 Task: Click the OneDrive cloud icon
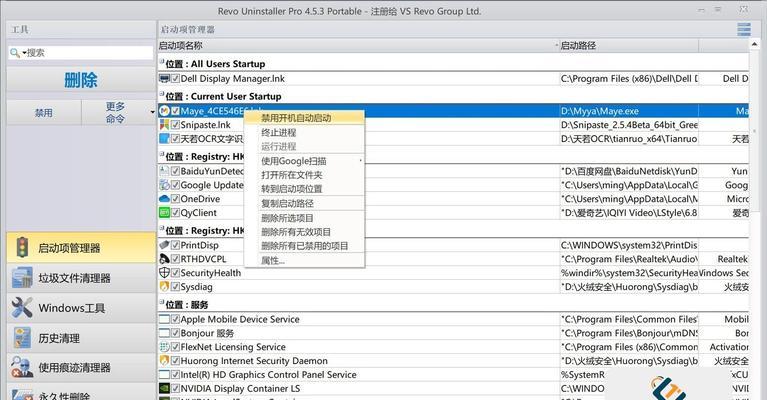point(164,199)
